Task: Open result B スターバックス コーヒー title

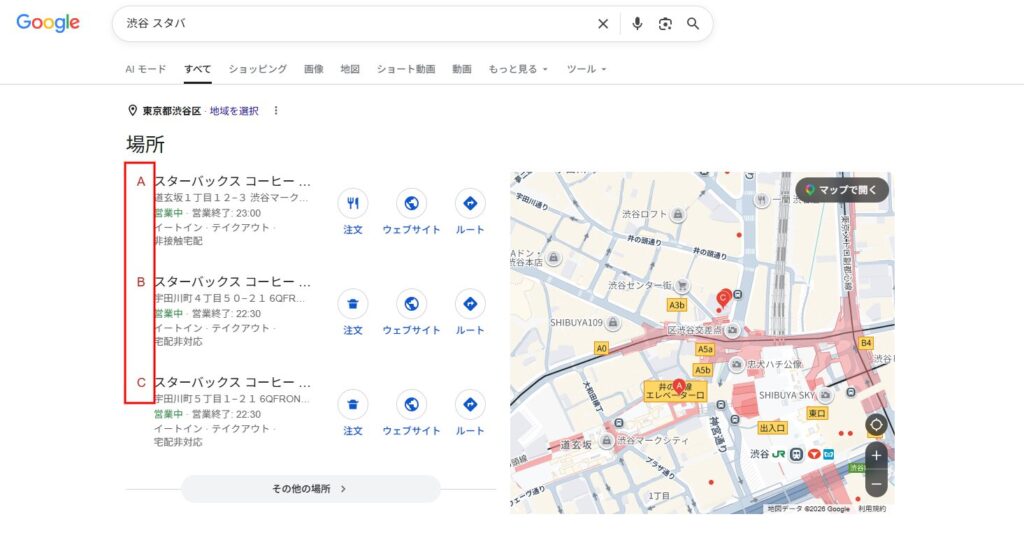Action: (x=232, y=281)
